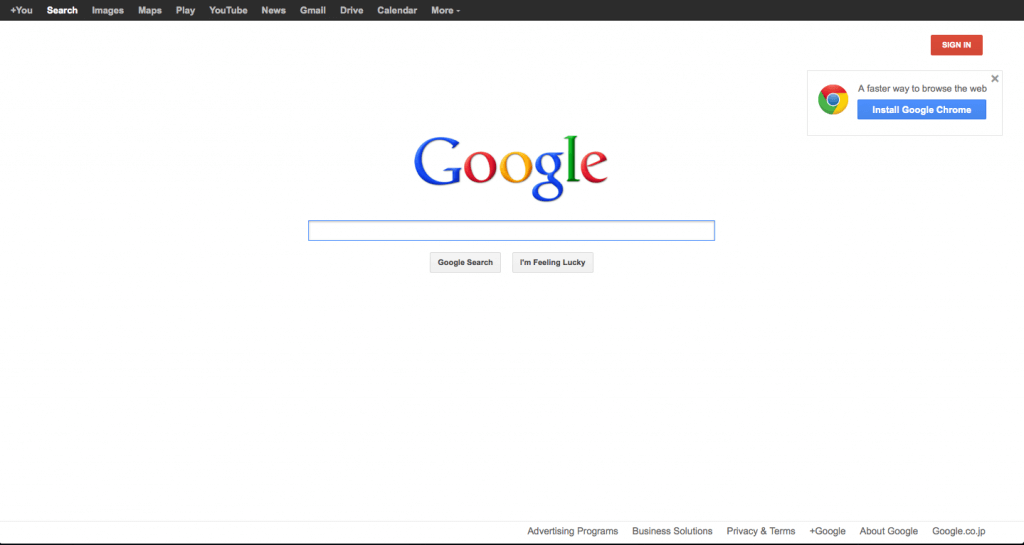Click Install Google Chrome button
This screenshot has width=1024, height=545.
tap(921, 110)
